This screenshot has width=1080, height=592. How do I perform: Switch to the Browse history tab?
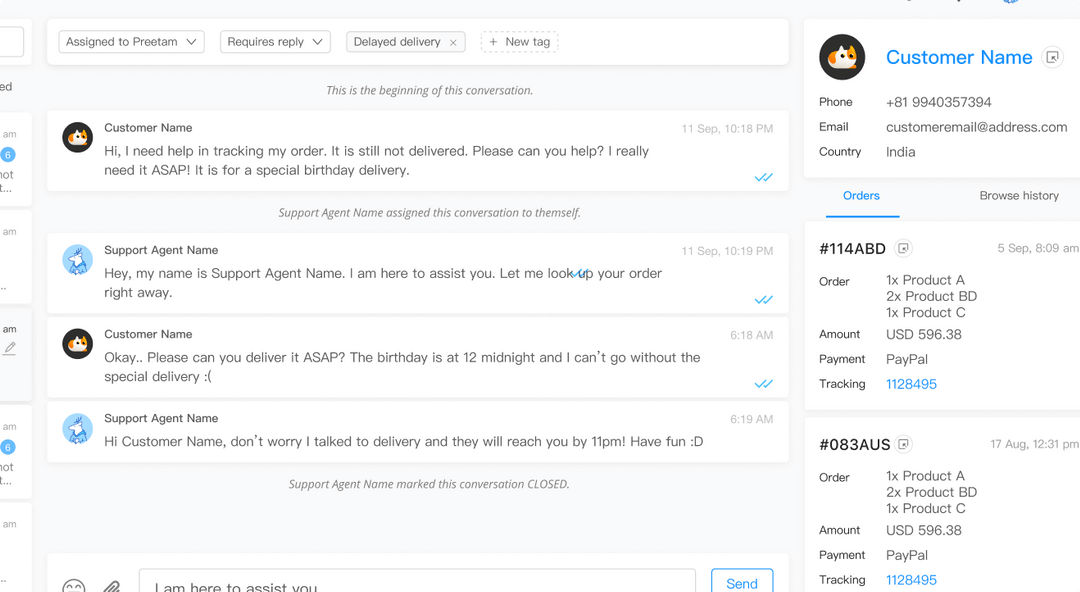point(1019,196)
